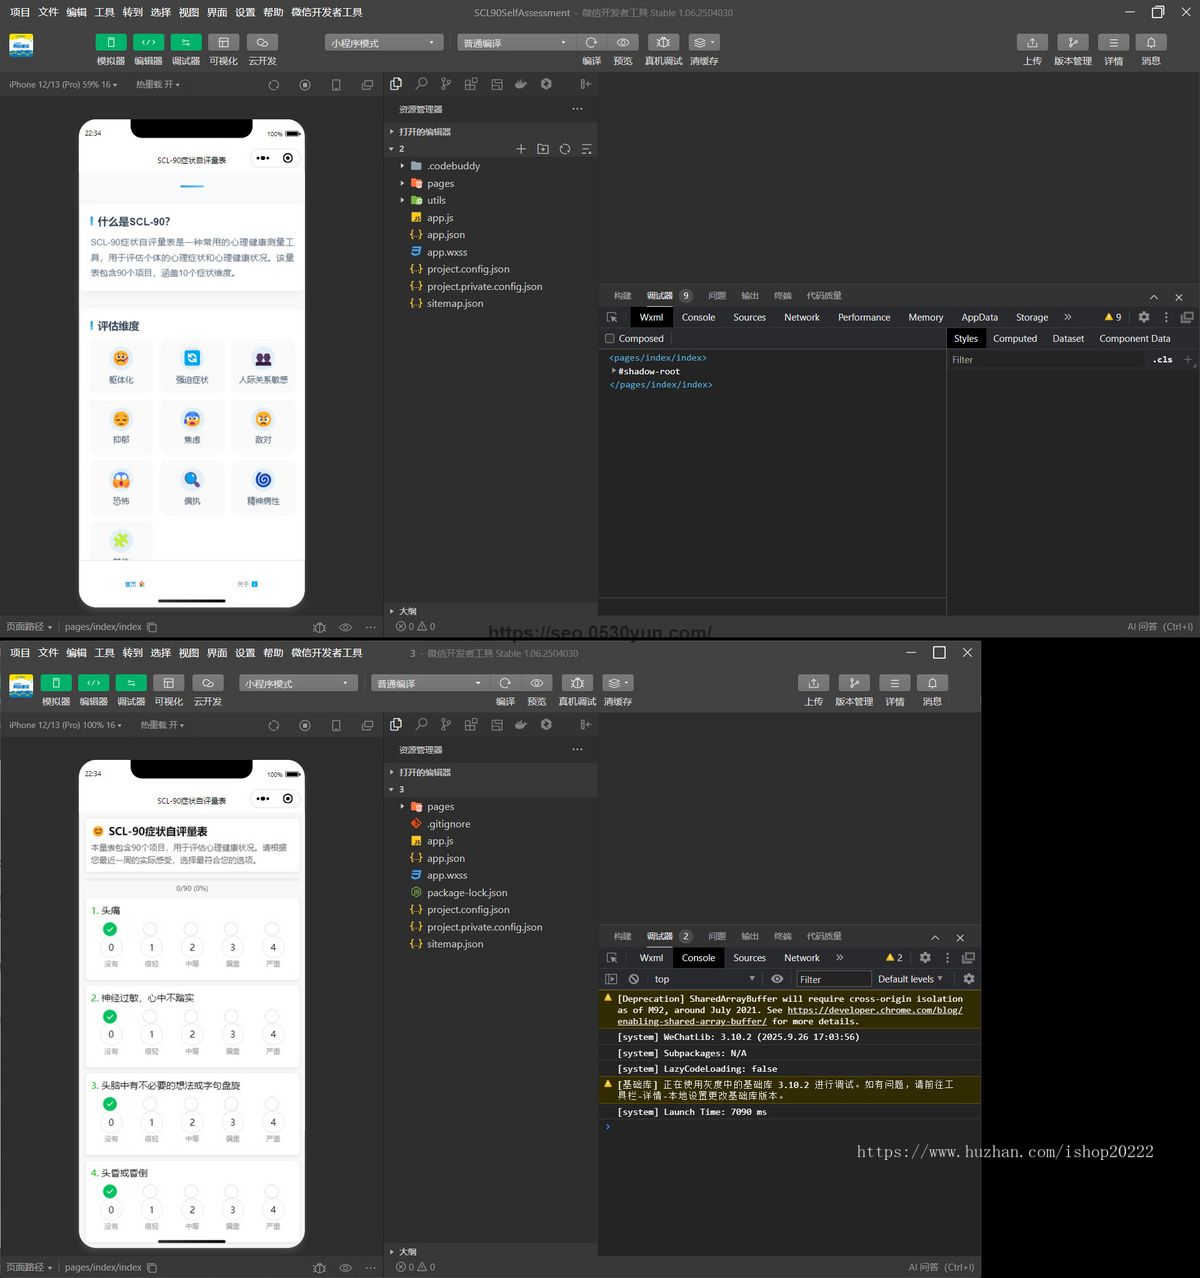Clear console icon in bottom window
Viewport: 1200px width, 1278px height.
[634, 979]
